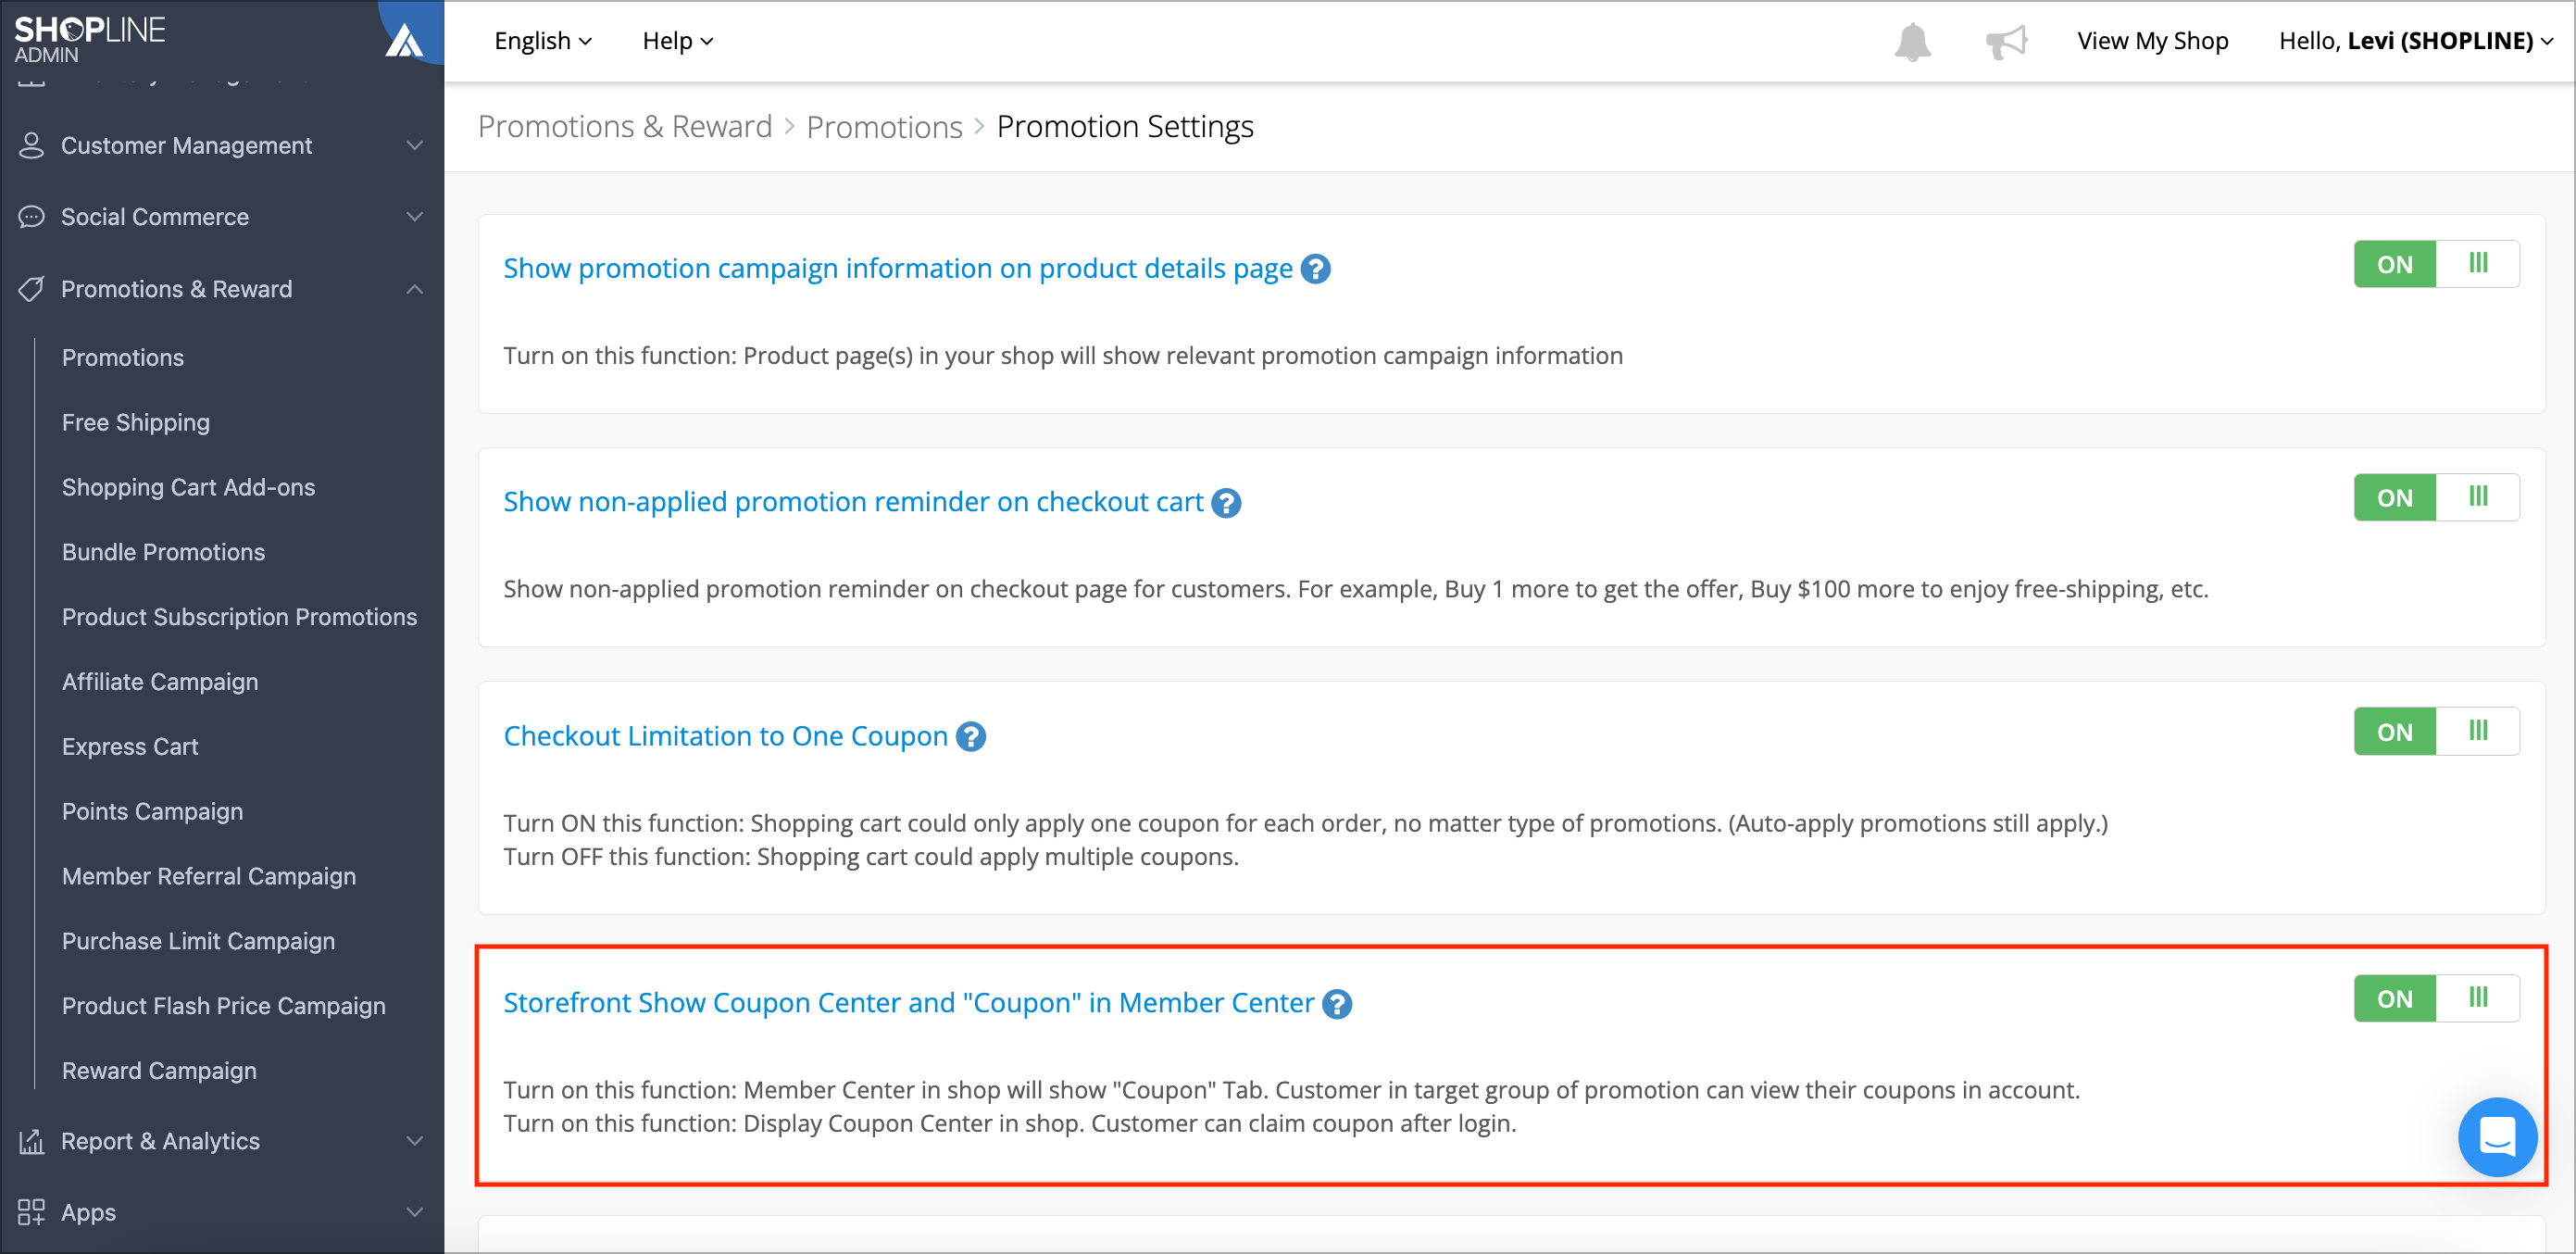Viewport: 2576px width, 1254px height.
Task: Click the Social Commerce chat icon
Action: pos(31,217)
